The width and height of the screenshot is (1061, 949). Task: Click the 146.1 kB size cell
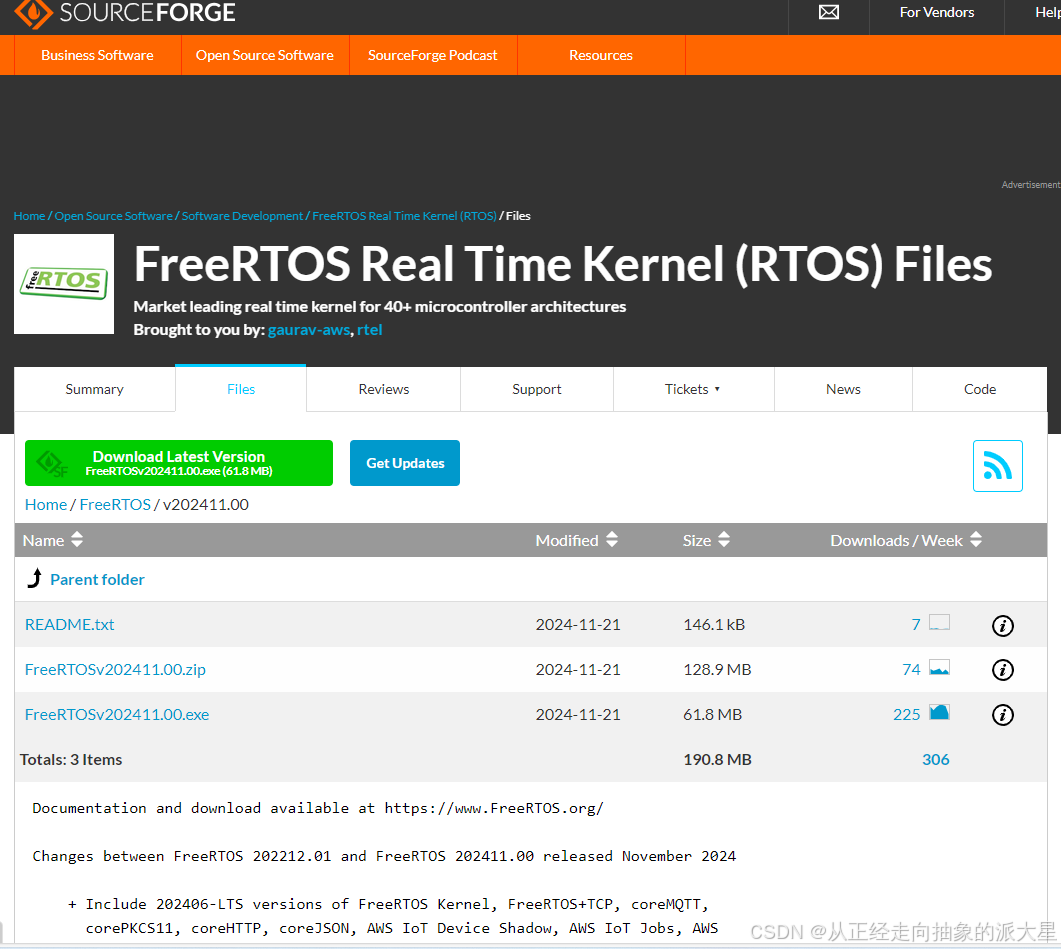pyautogui.click(x=714, y=624)
